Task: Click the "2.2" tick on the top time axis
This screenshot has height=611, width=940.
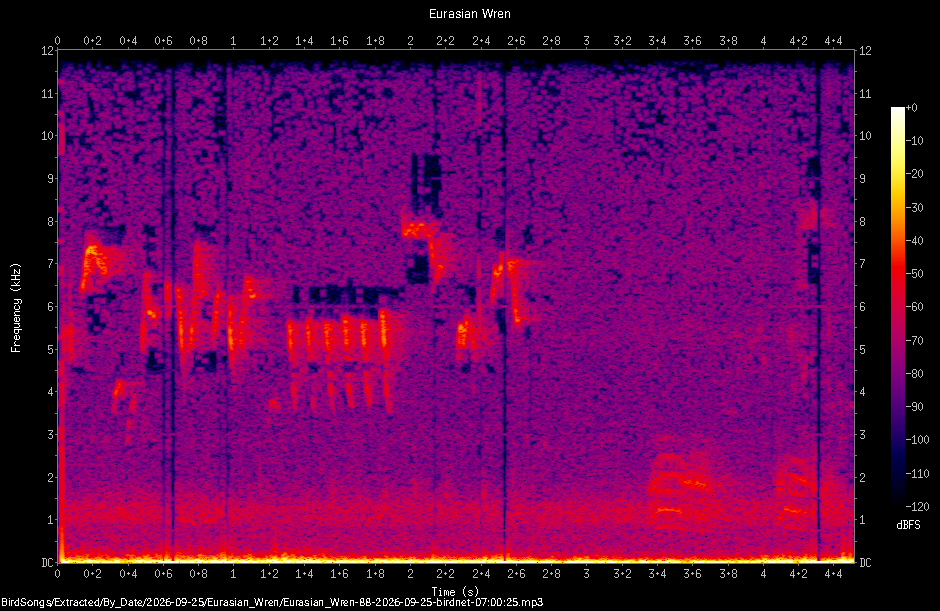Action: pyautogui.click(x=445, y=41)
